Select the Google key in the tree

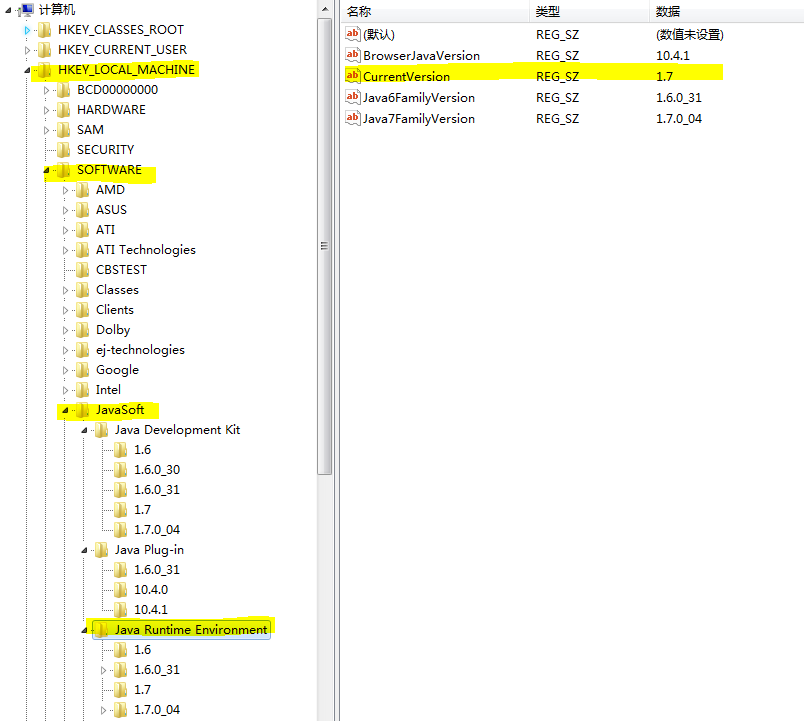tap(117, 369)
